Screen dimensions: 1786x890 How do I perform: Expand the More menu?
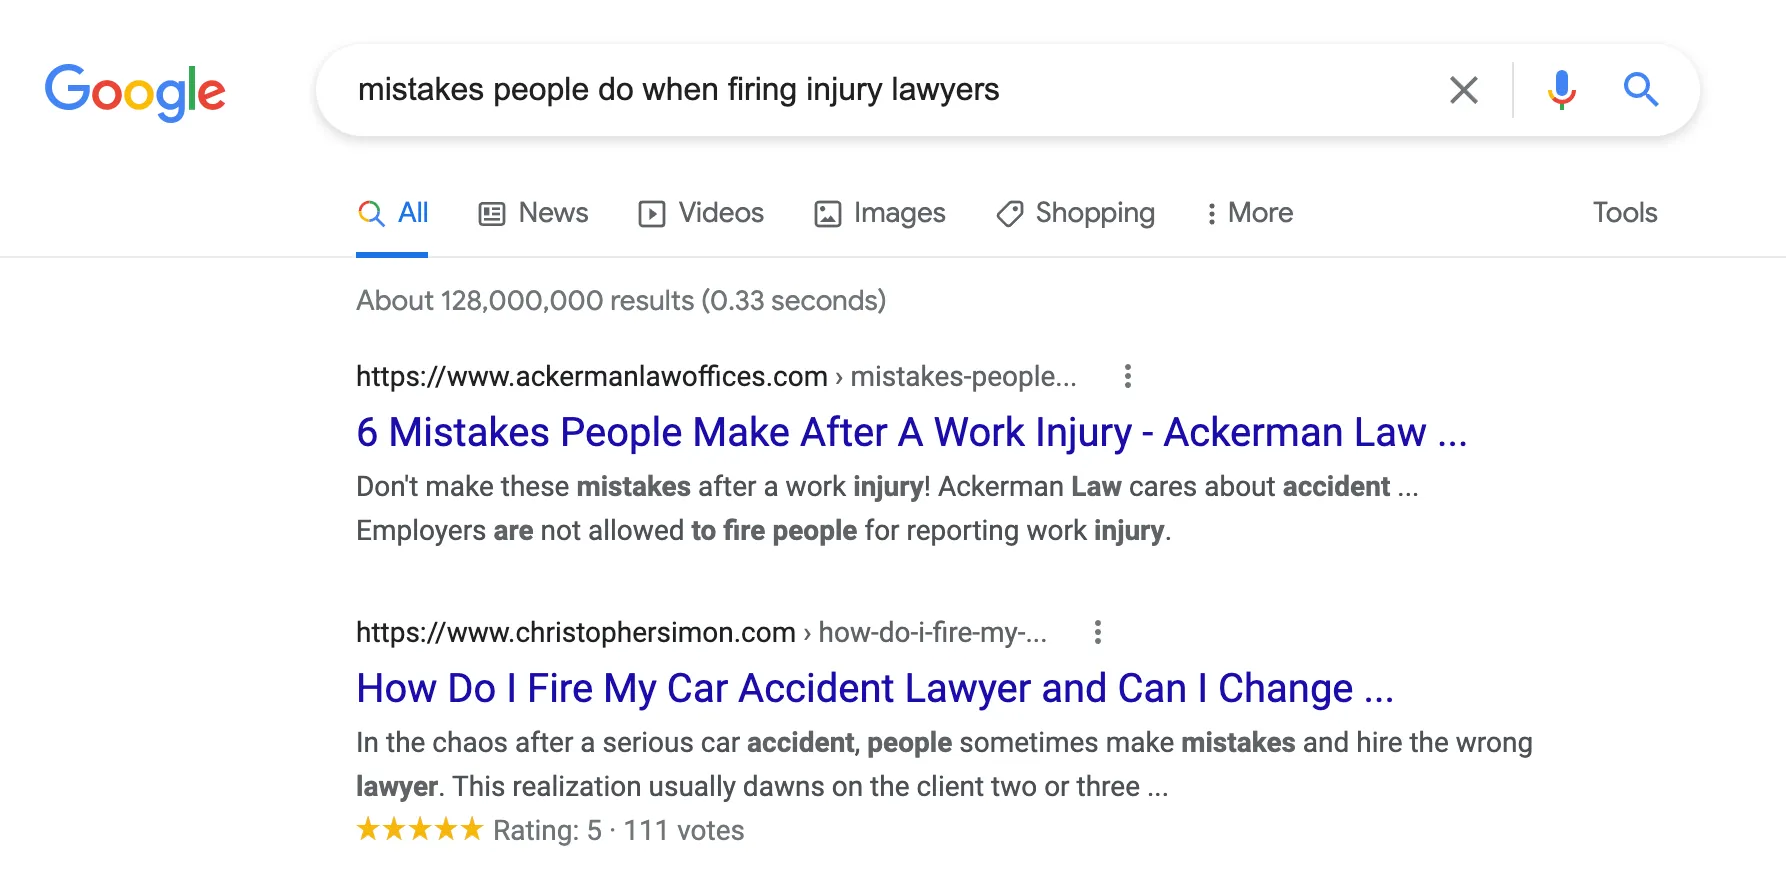[1249, 213]
